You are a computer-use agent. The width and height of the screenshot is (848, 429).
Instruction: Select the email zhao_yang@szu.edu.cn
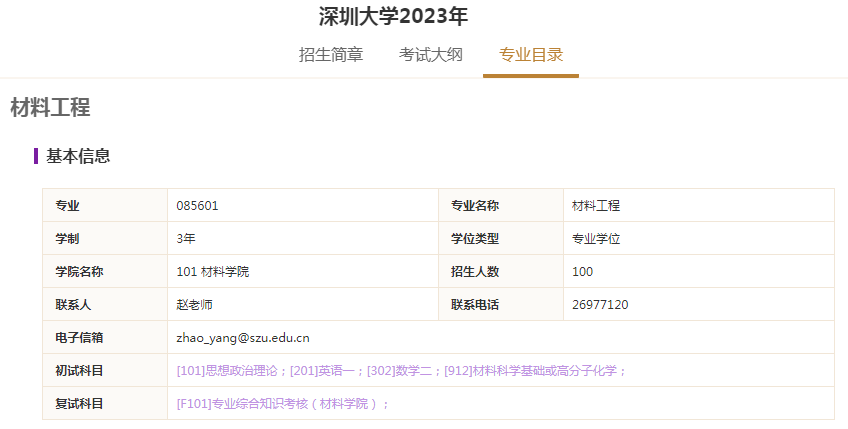tap(243, 338)
